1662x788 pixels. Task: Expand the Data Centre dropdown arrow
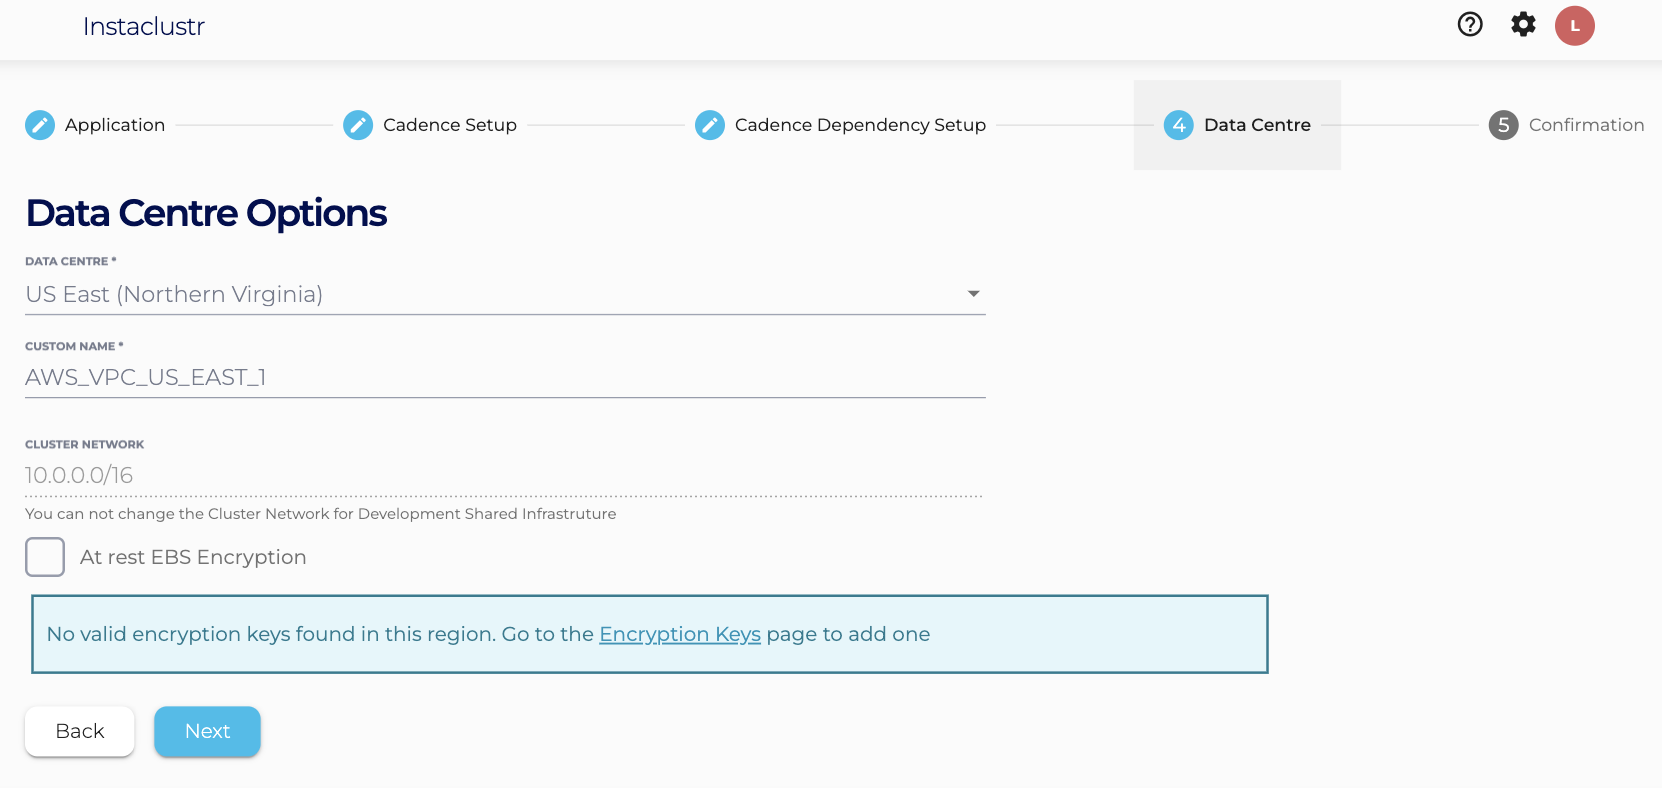tap(973, 294)
